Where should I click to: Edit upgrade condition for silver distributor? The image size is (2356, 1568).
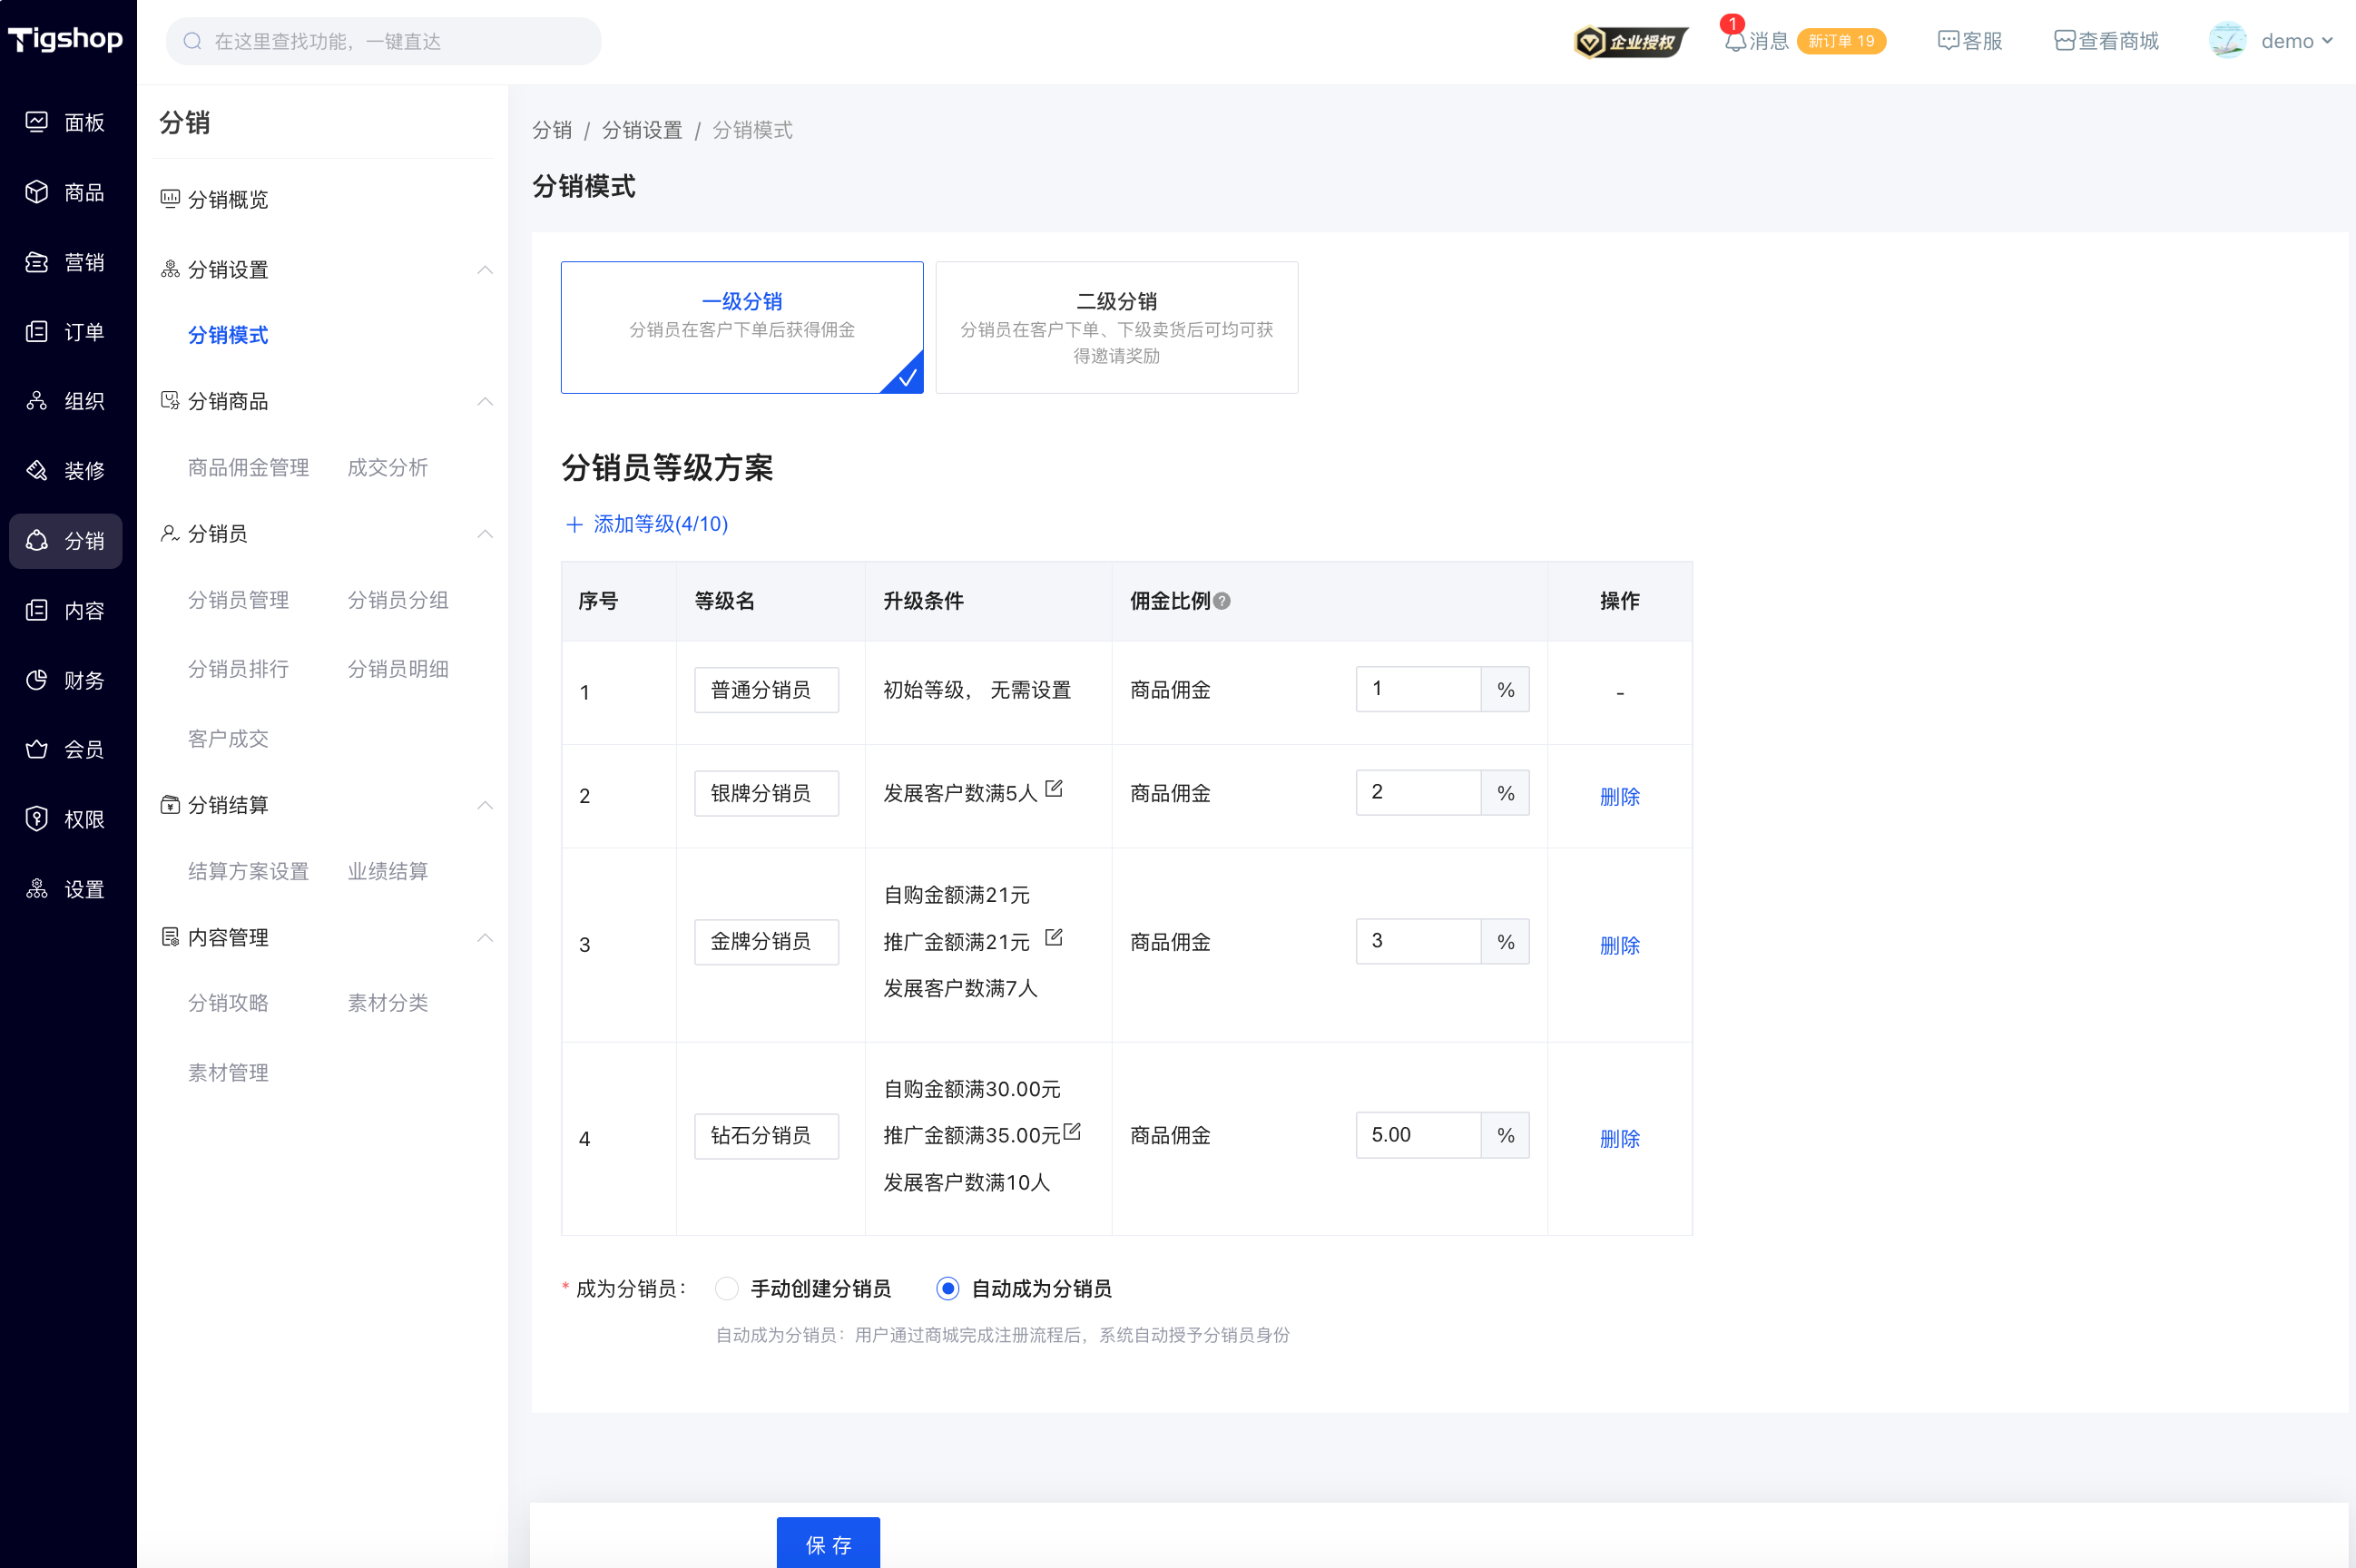click(1053, 789)
